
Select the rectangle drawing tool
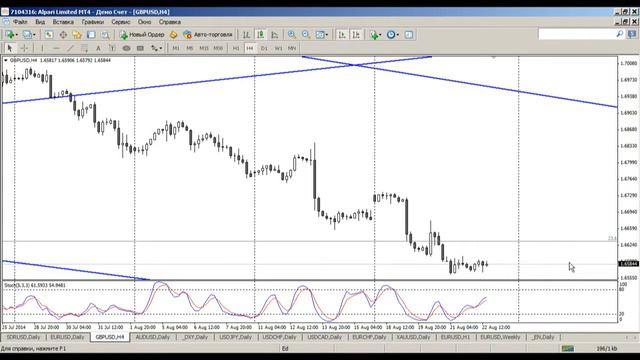pyautogui.click(x=140, y=48)
